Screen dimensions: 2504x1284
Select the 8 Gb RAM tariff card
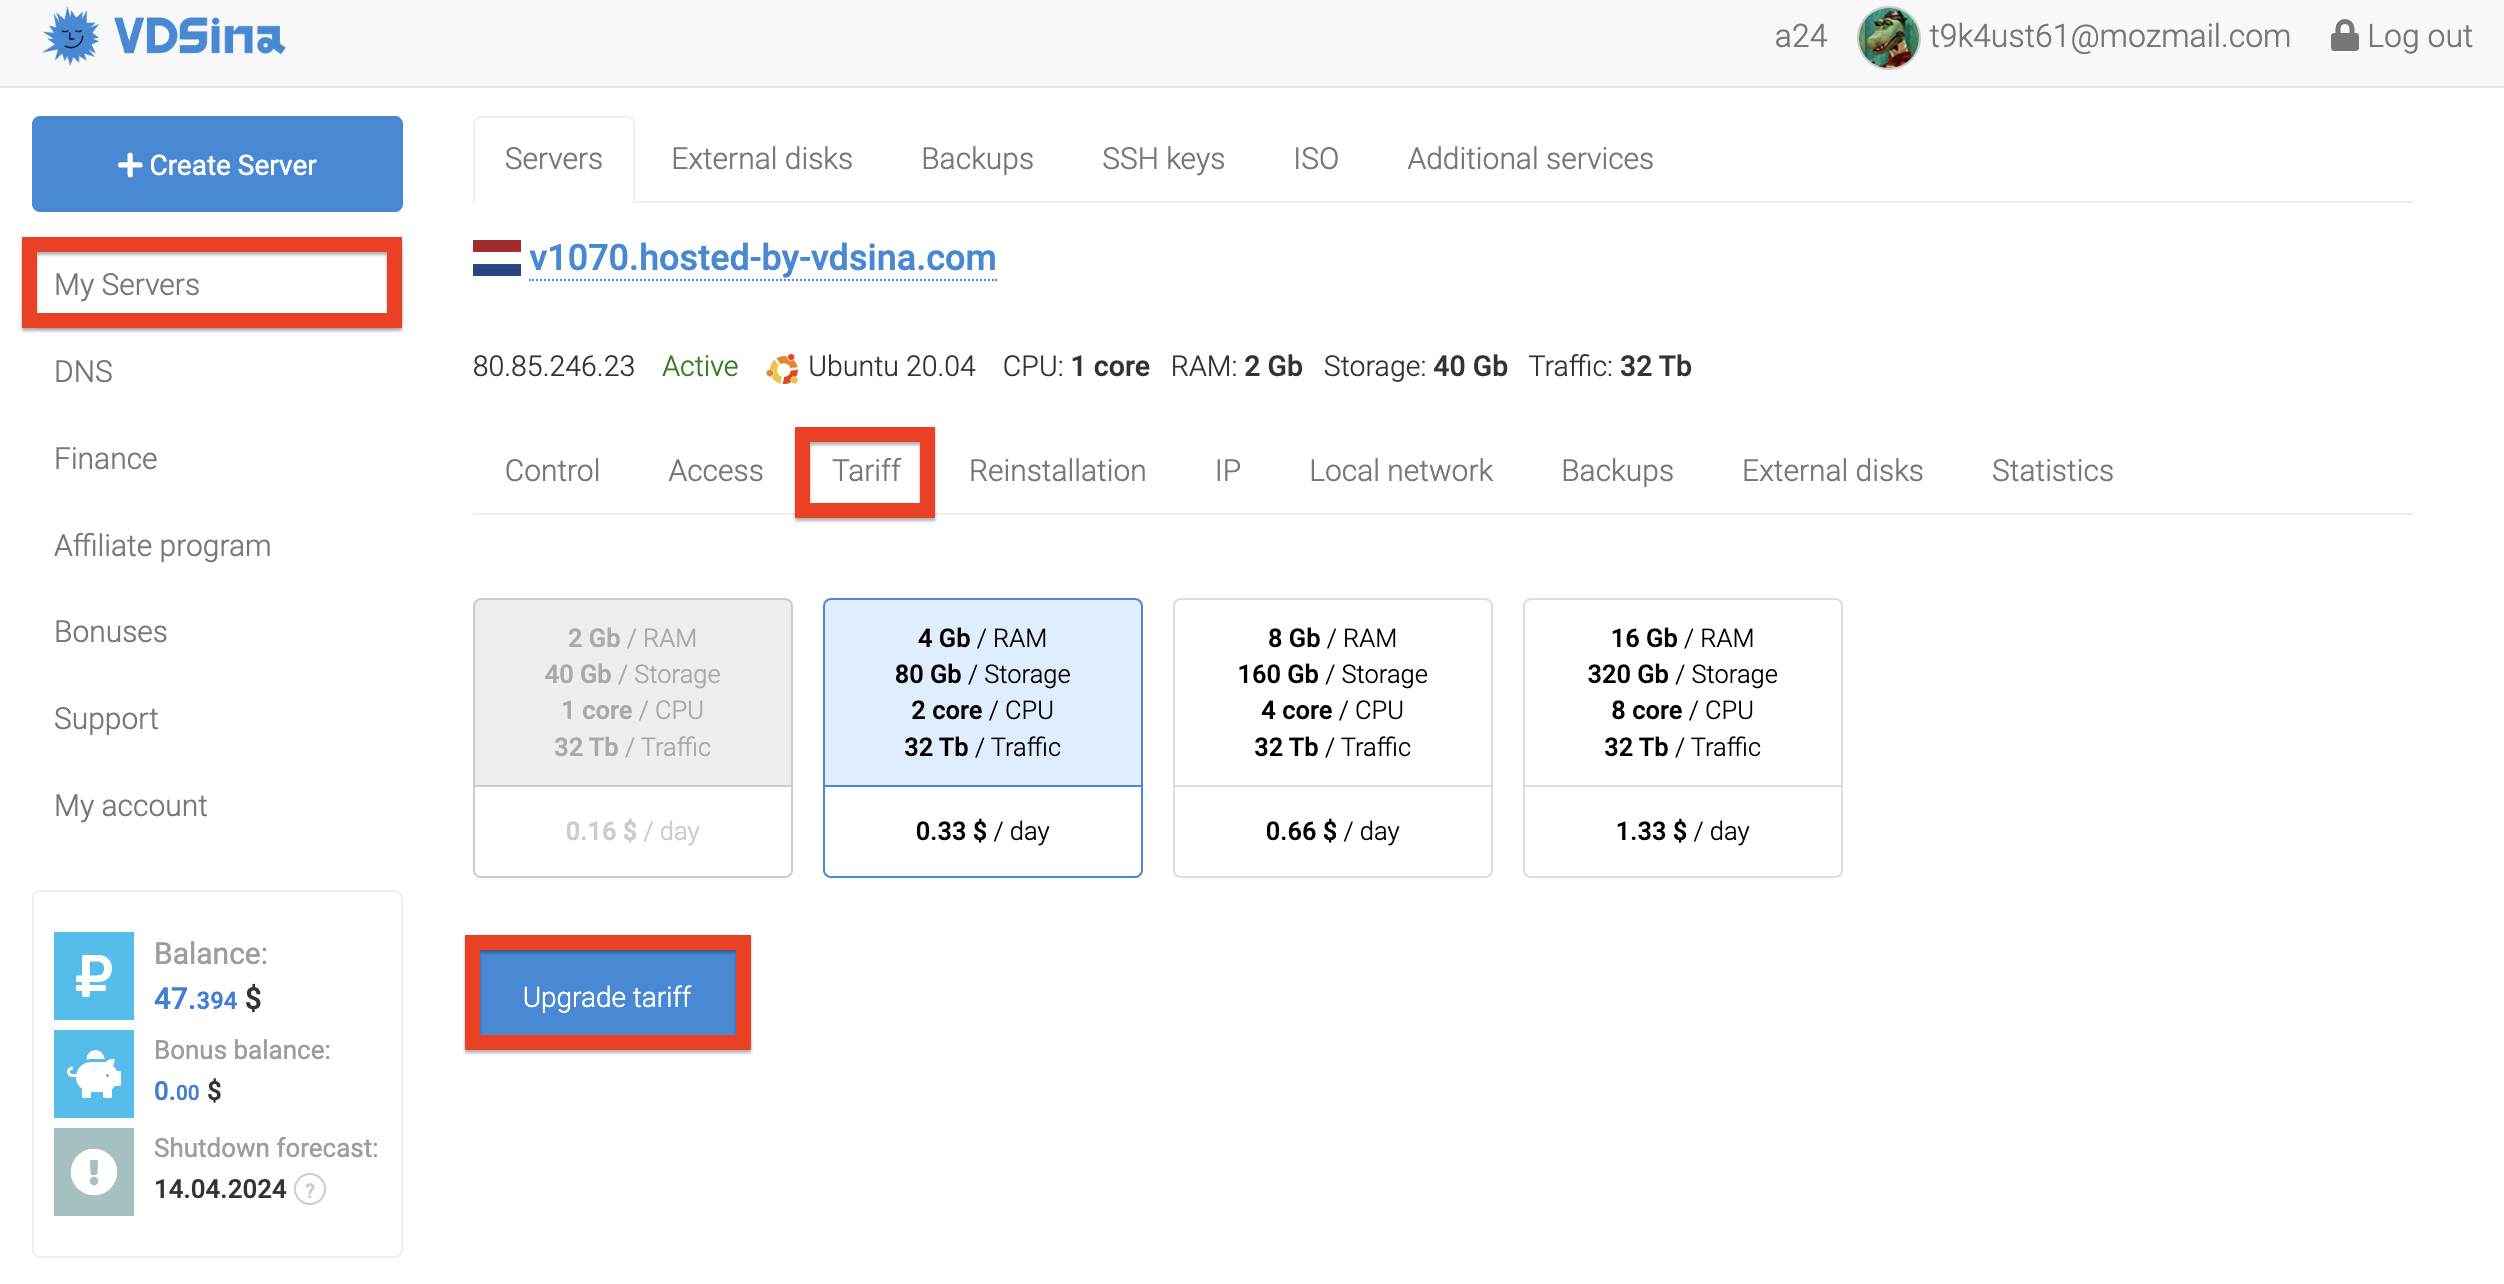pos(1333,738)
